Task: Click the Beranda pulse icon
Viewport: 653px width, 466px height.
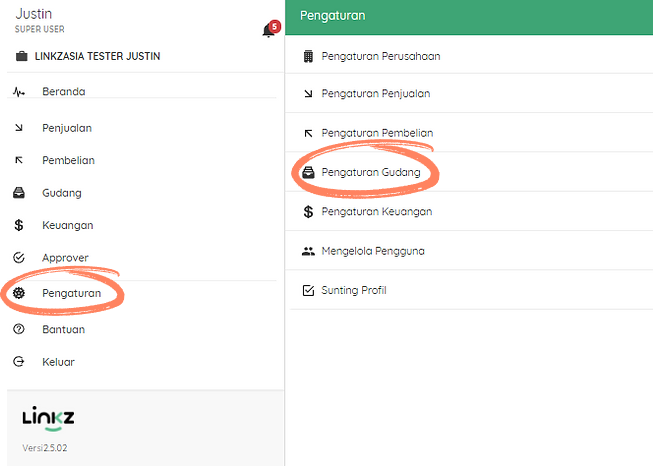Action: click(19, 92)
